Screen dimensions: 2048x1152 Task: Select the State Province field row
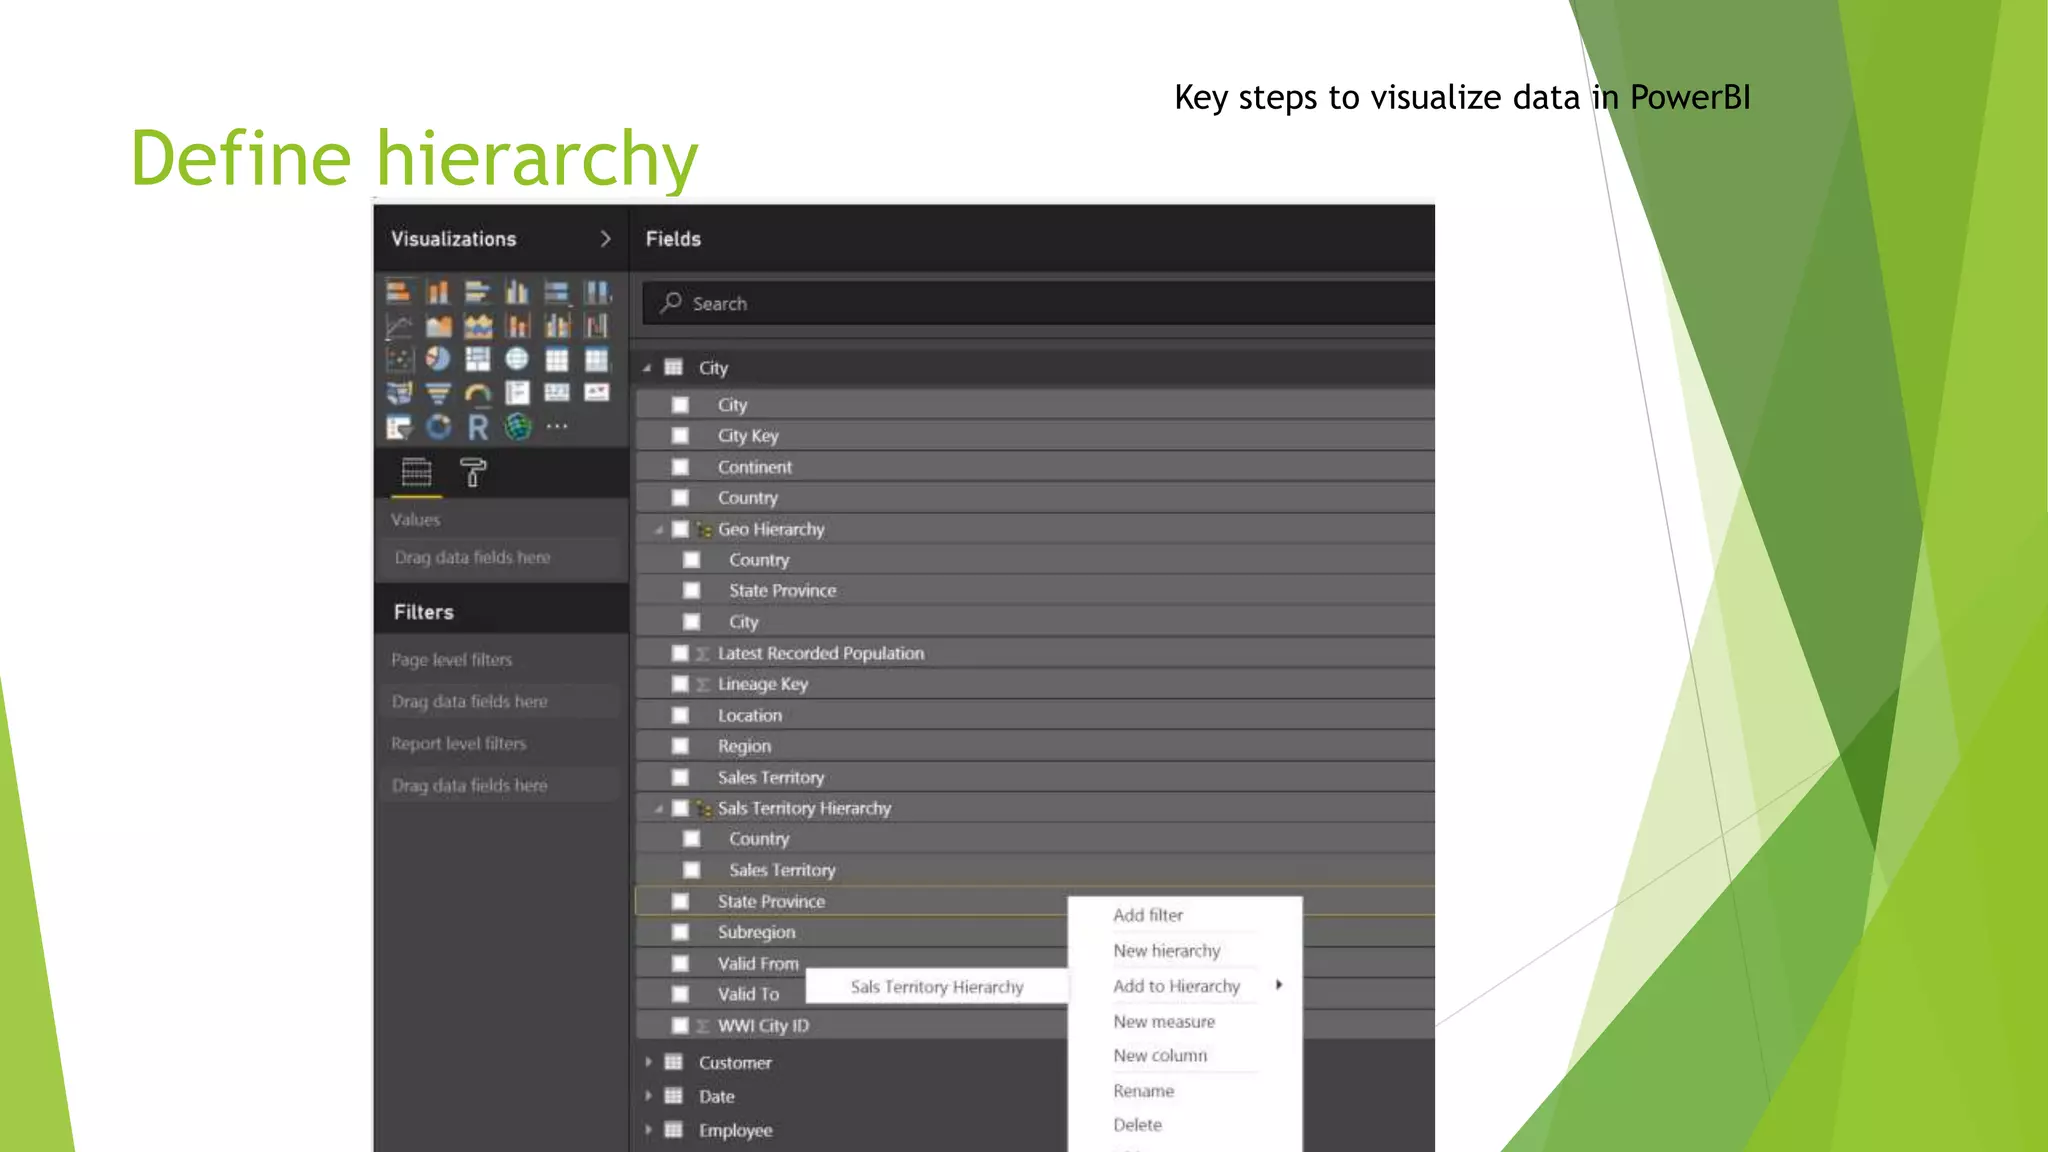tap(1035, 901)
